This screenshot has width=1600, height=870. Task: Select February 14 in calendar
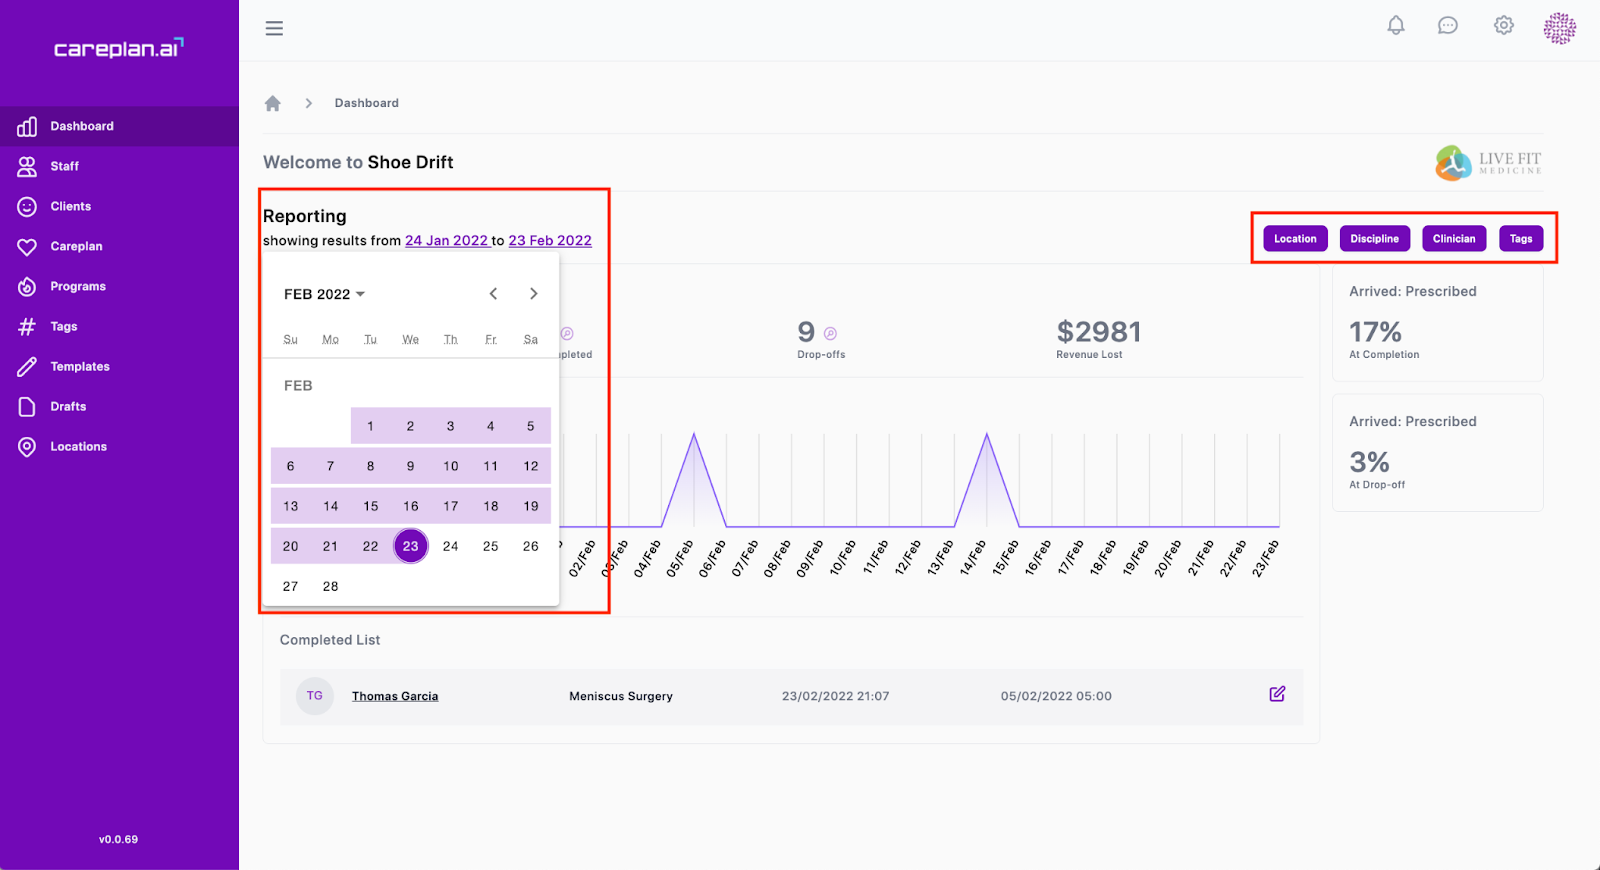click(x=330, y=506)
